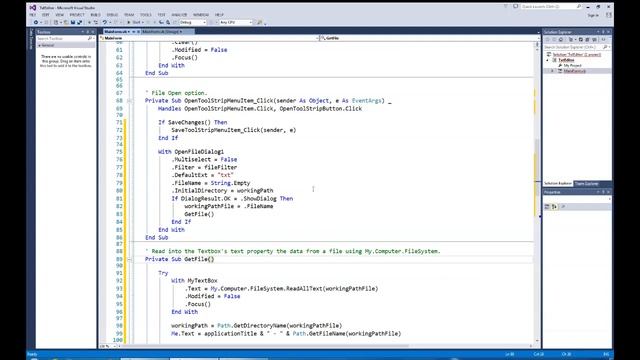
Task: Click the Start debugging play button
Action: (129, 22)
